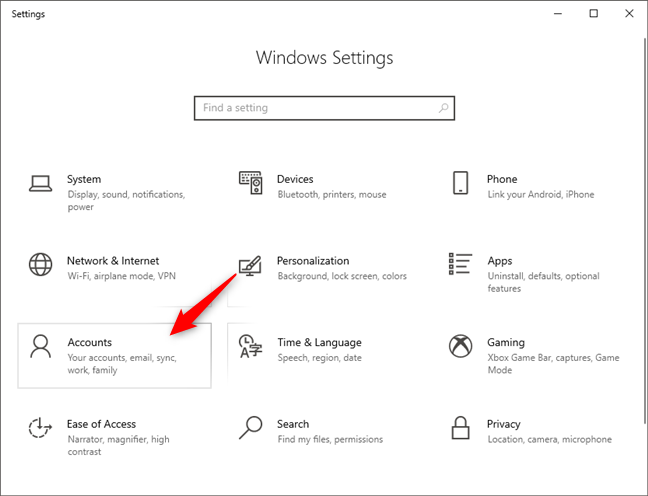648x496 pixels.
Task: Select the Phone icon
Action: pos(460,183)
